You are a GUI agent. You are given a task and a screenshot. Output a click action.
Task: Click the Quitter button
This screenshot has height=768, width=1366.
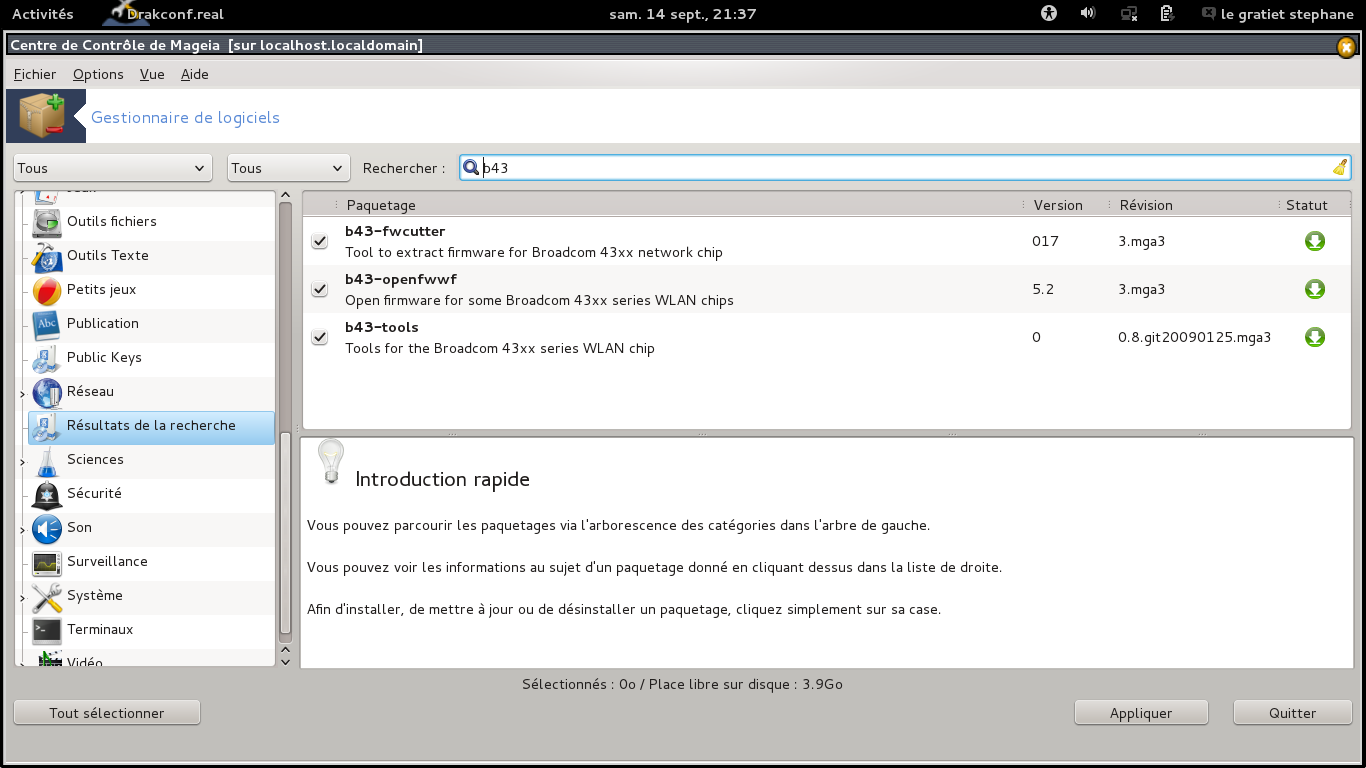point(1293,713)
